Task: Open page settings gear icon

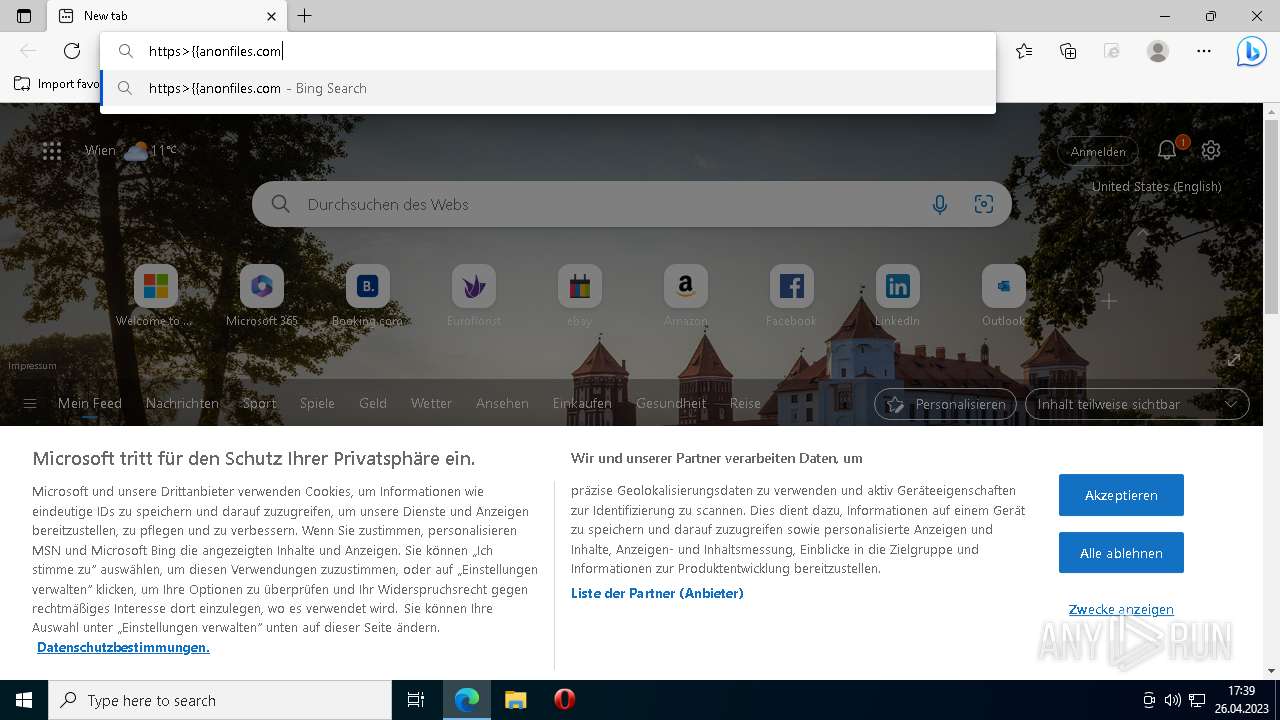Action: click(1211, 150)
